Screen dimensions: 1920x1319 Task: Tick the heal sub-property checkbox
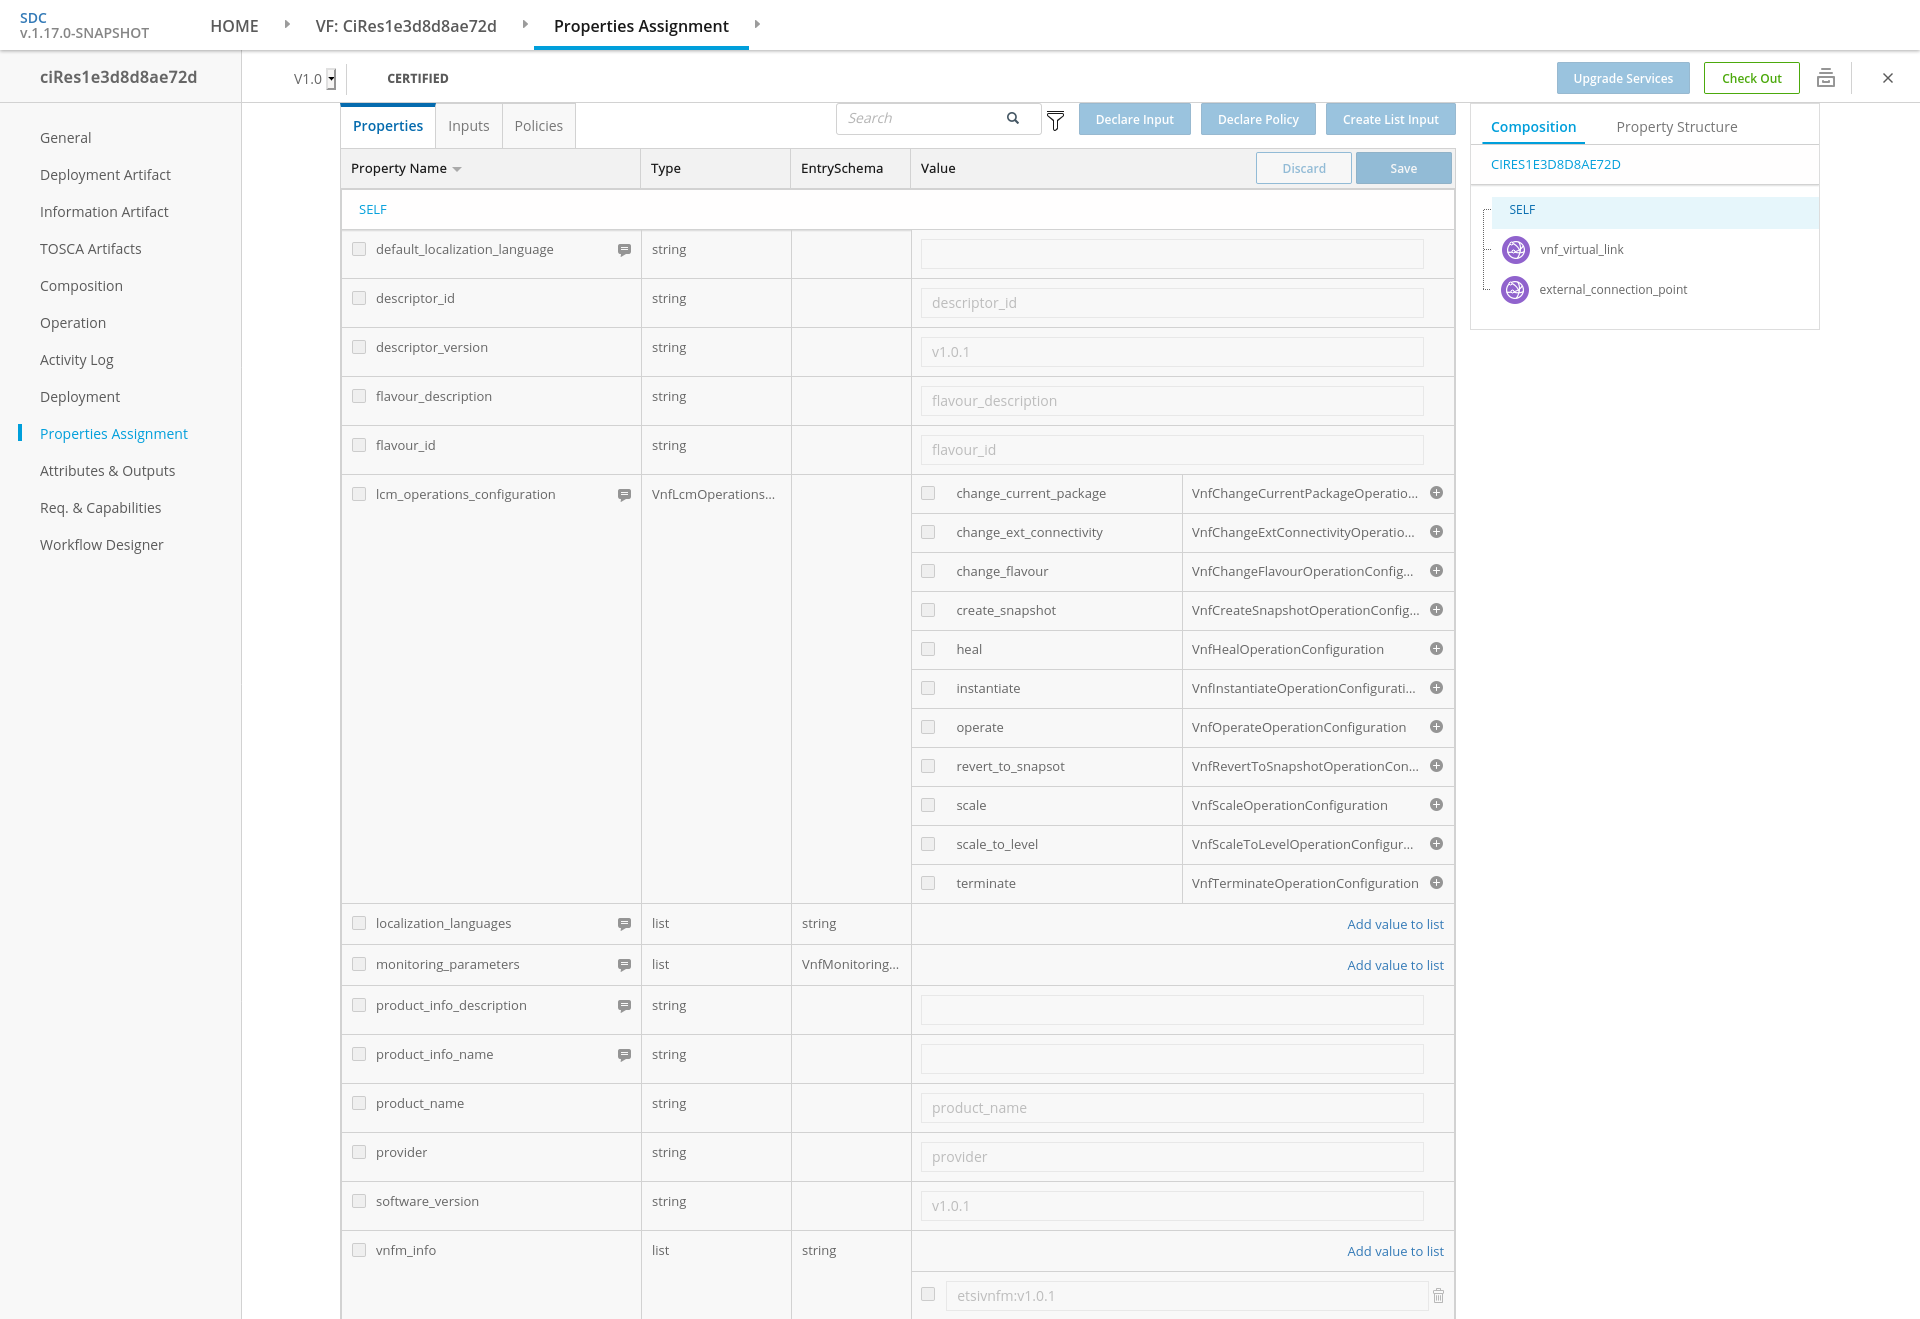928,649
